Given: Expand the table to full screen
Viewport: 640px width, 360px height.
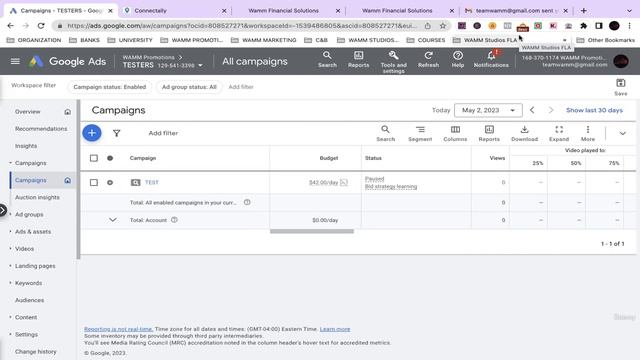Looking at the screenshot, I should 559,133.
